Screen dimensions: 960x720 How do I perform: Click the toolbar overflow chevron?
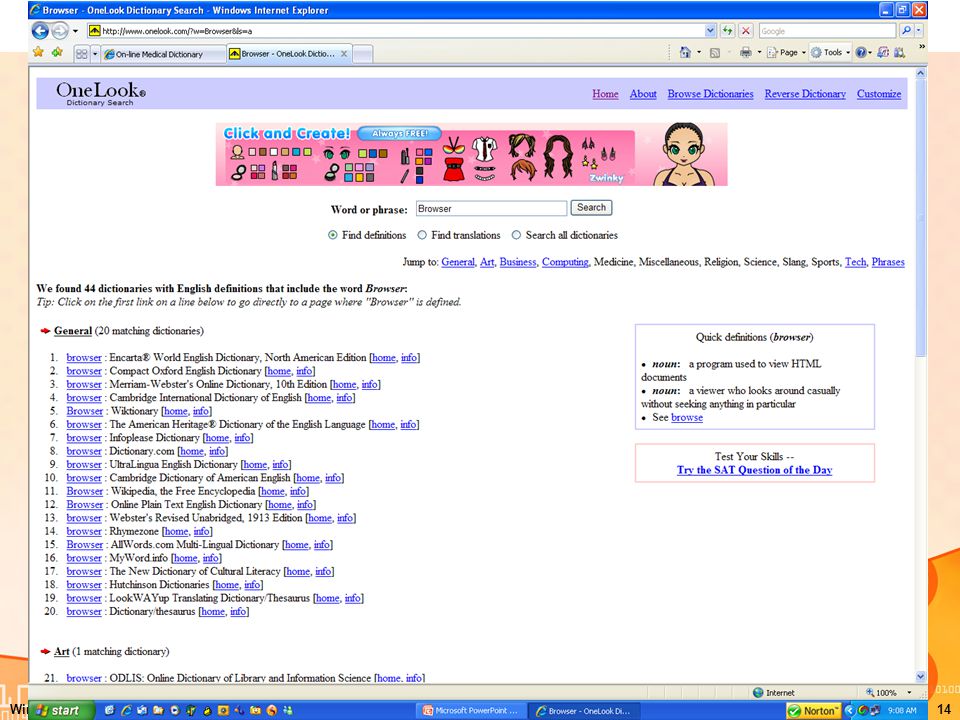pyautogui.click(x=922, y=47)
